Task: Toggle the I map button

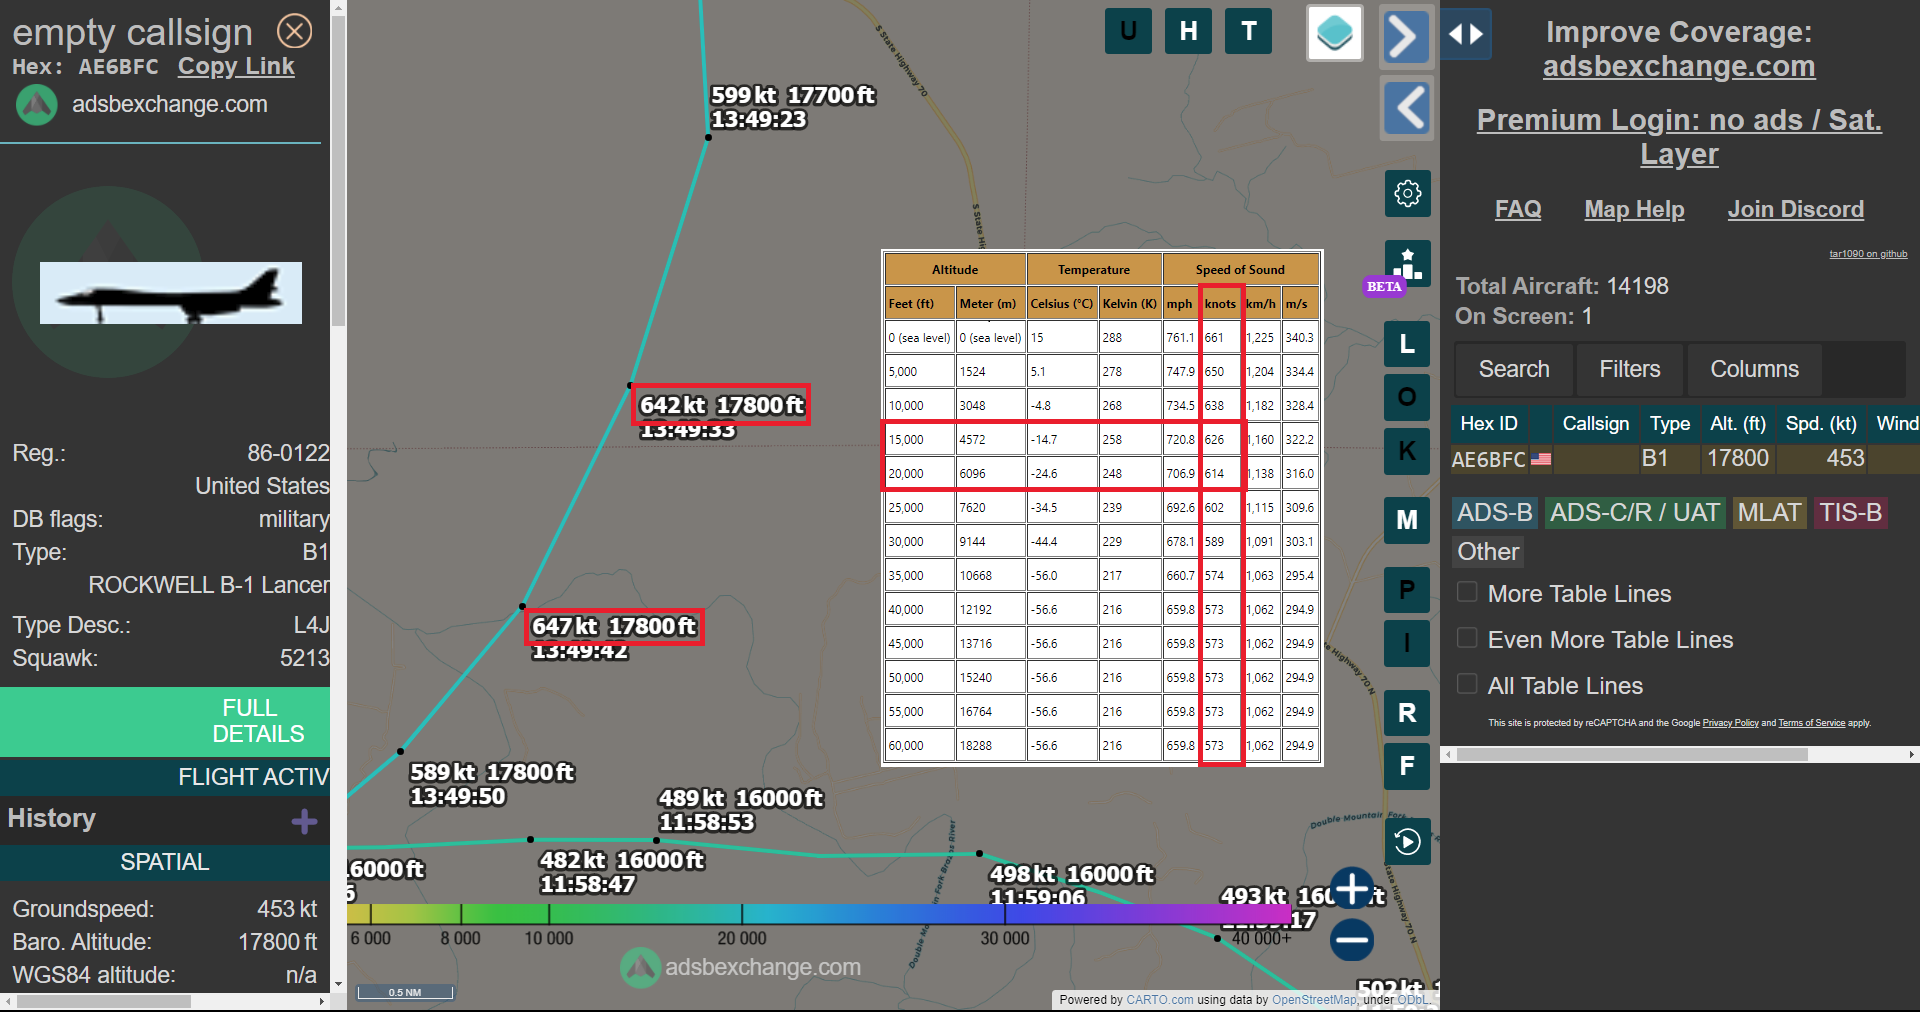Action: point(1407,643)
